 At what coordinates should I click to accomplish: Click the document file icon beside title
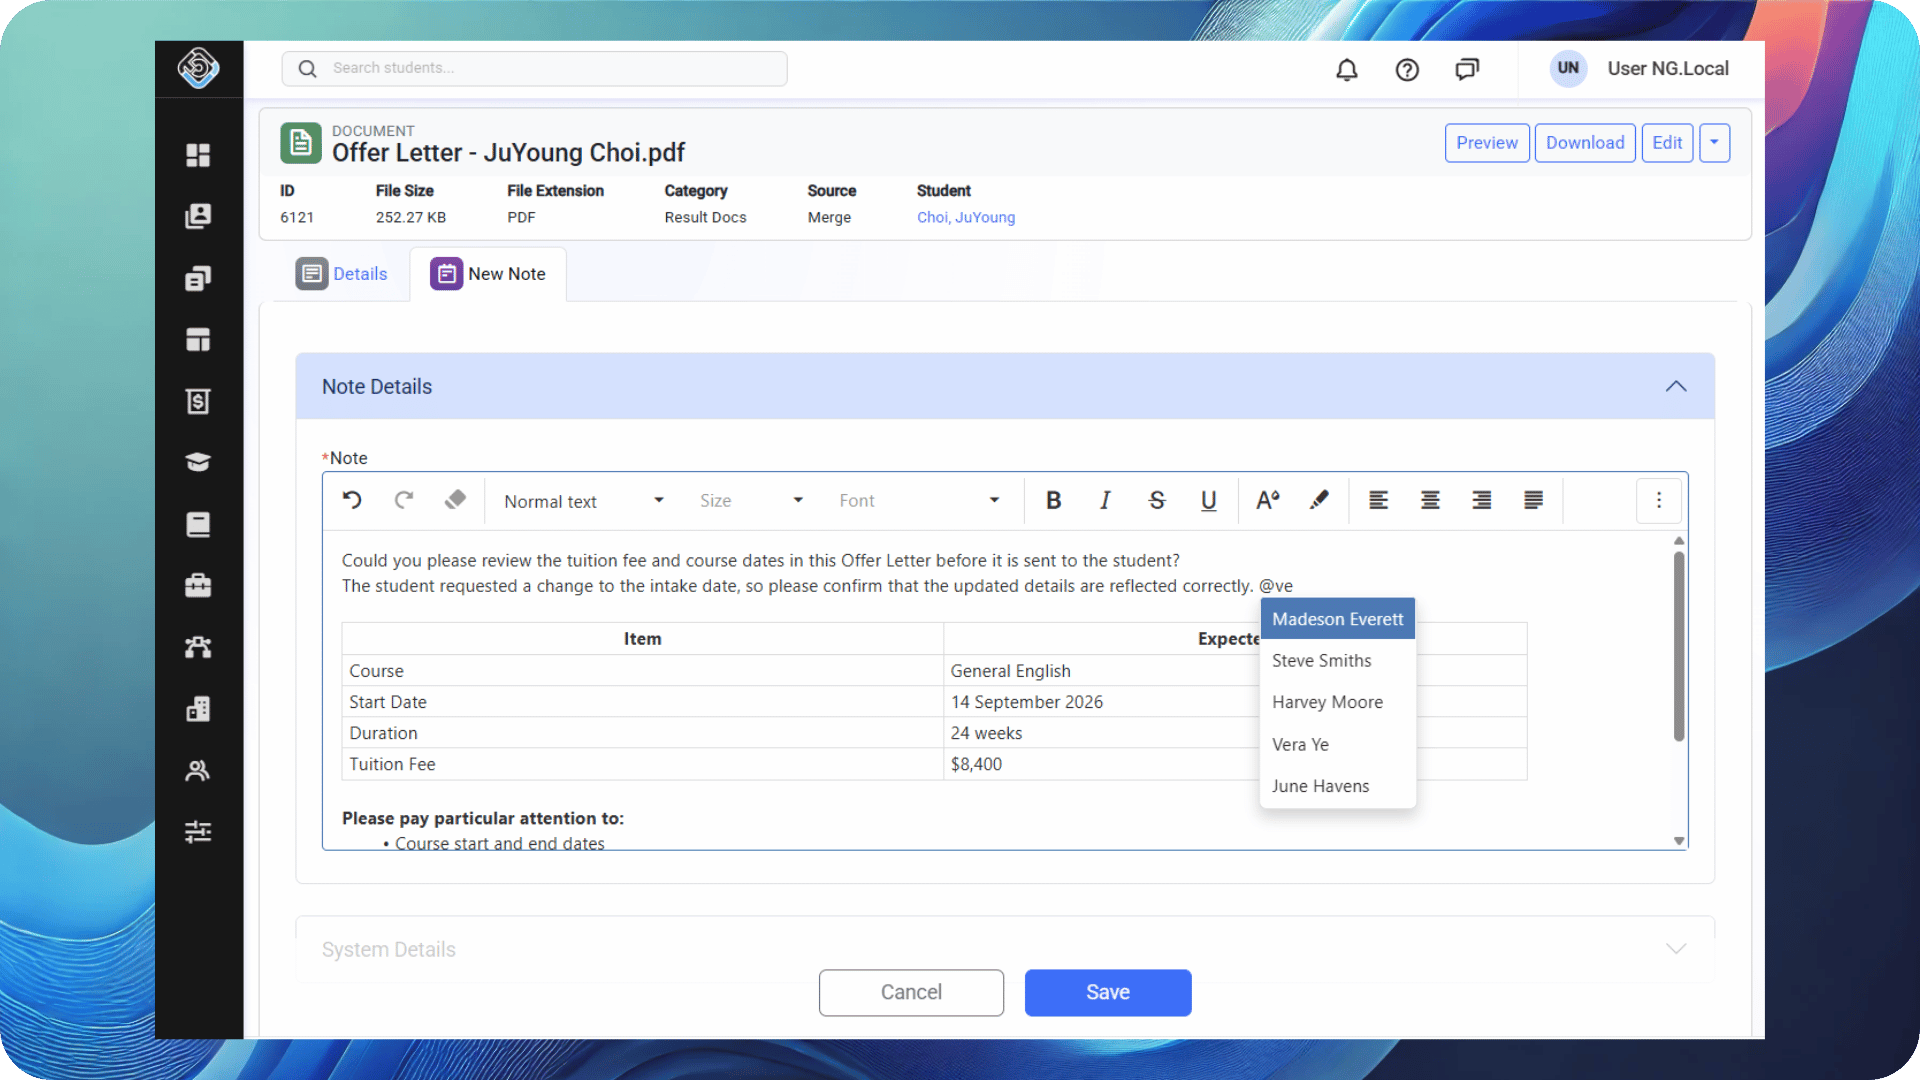click(301, 143)
